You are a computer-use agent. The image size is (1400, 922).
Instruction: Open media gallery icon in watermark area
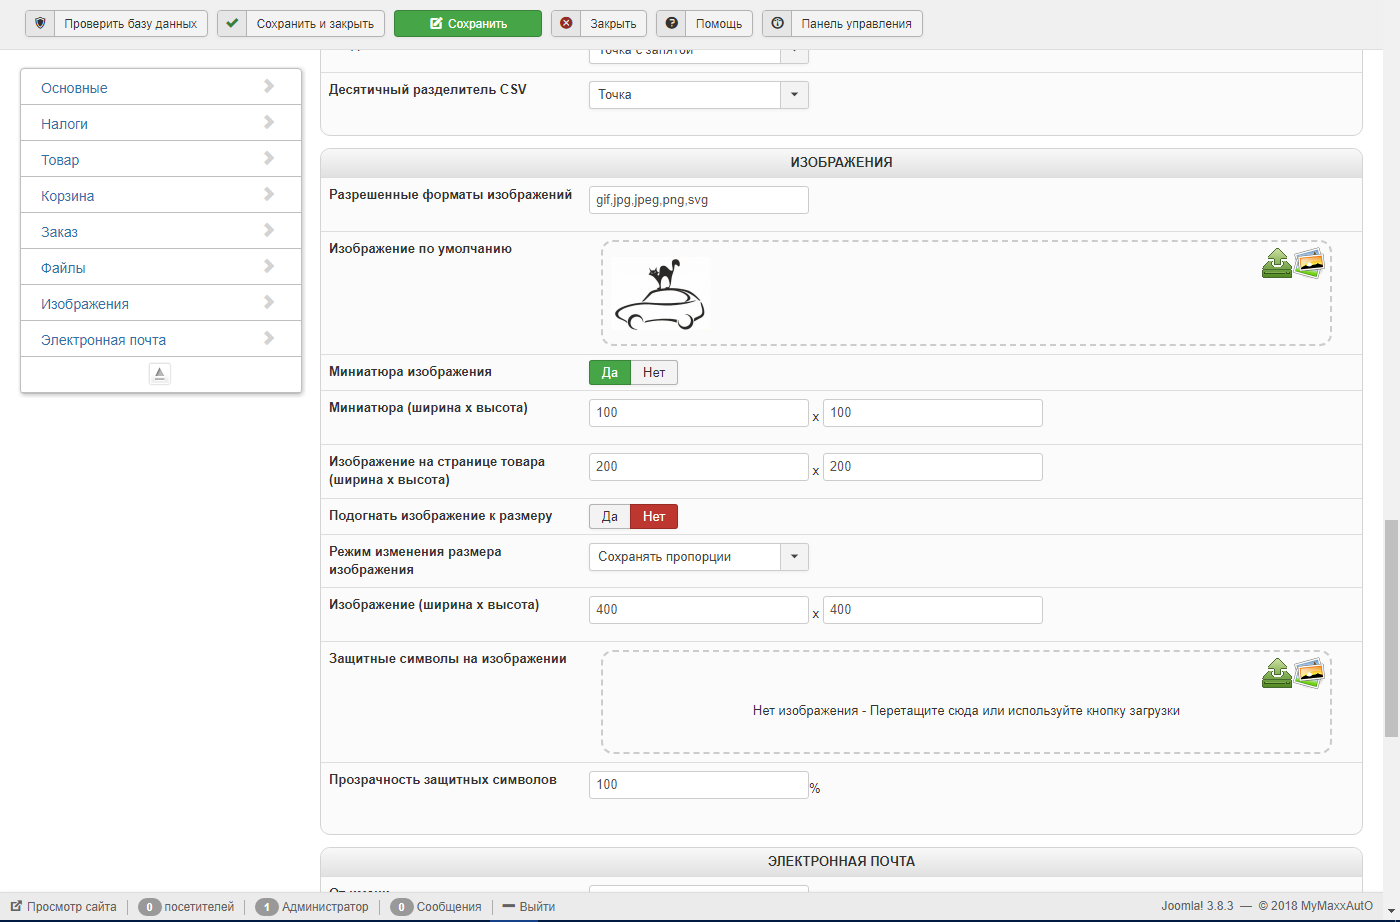pos(1309,673)
